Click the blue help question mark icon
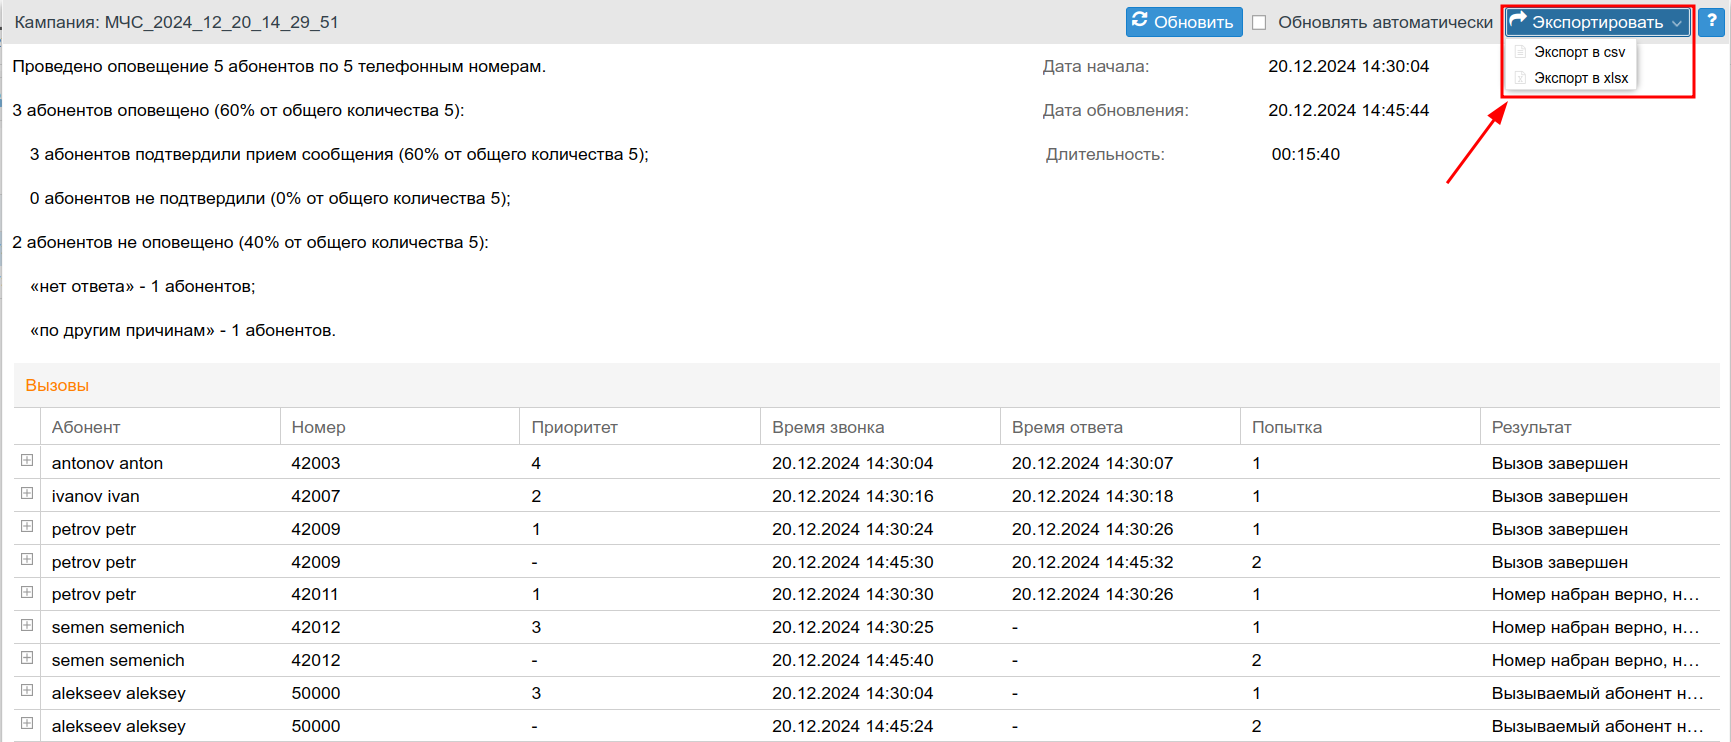Screen dimensions: 1731x742 1712,21
